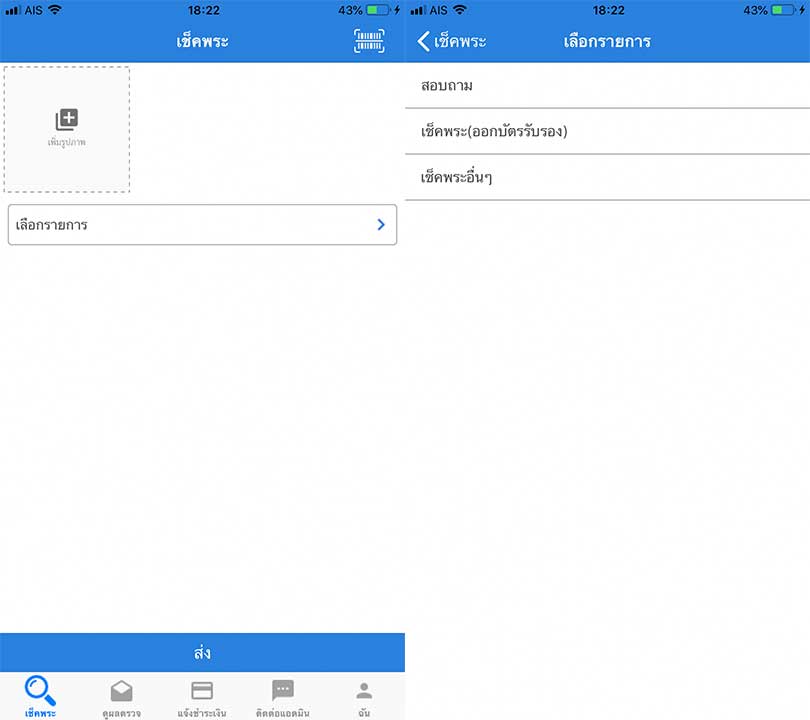This screenshot has height=720, width=810.
Task: Select the เช็คพระอื่นๆ option
Action: pyautogui.click(x=607, y=176)
